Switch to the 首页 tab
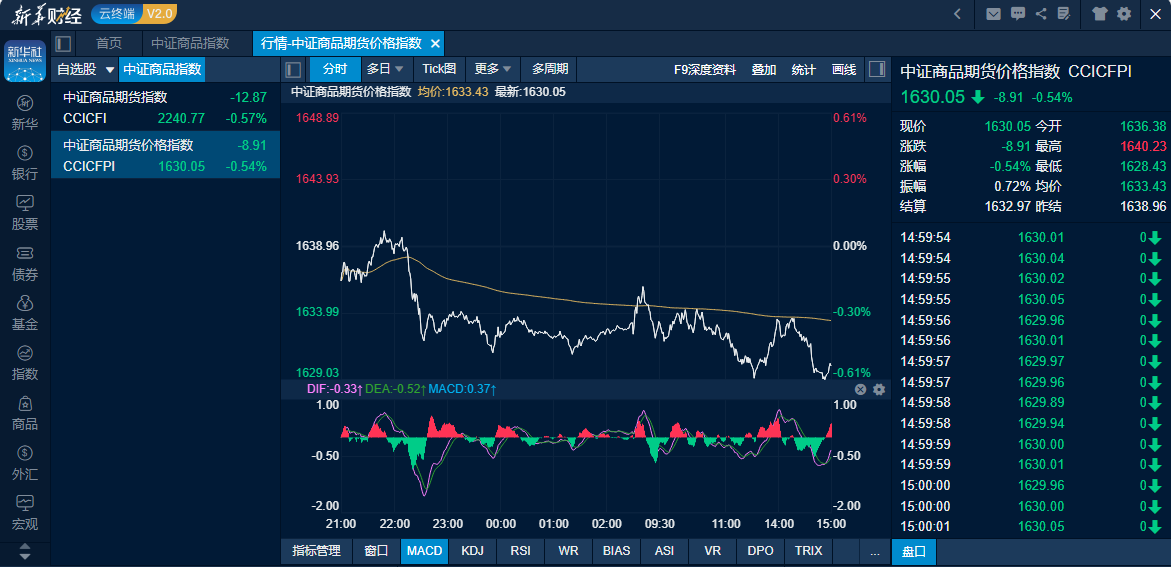The image size is (1171, 567). (108, 43)
